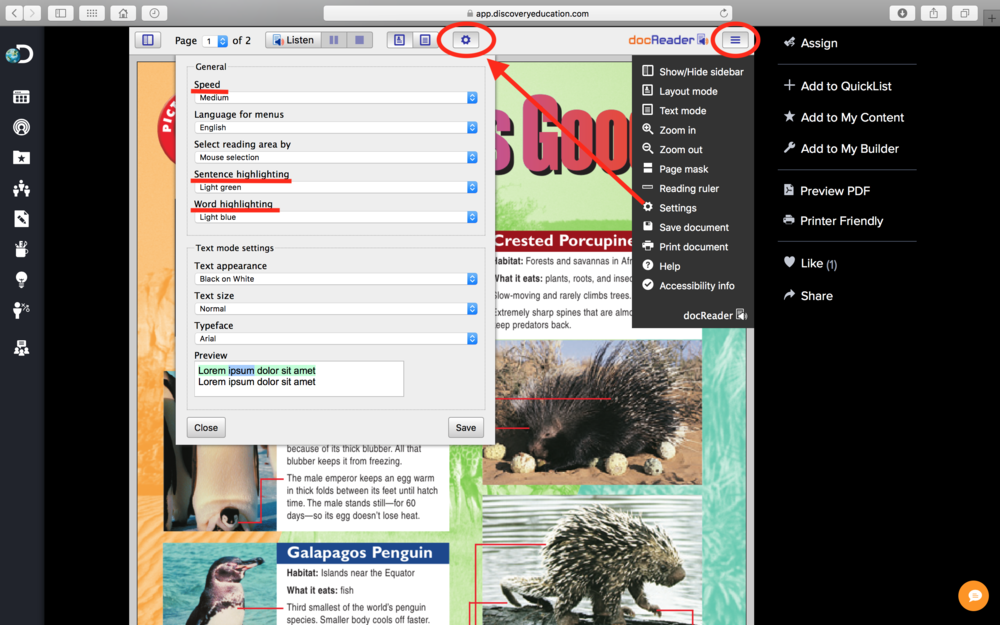Change the Text size dropdown
The height and width of the screenshot is (625, 1000).
(336, 309)
